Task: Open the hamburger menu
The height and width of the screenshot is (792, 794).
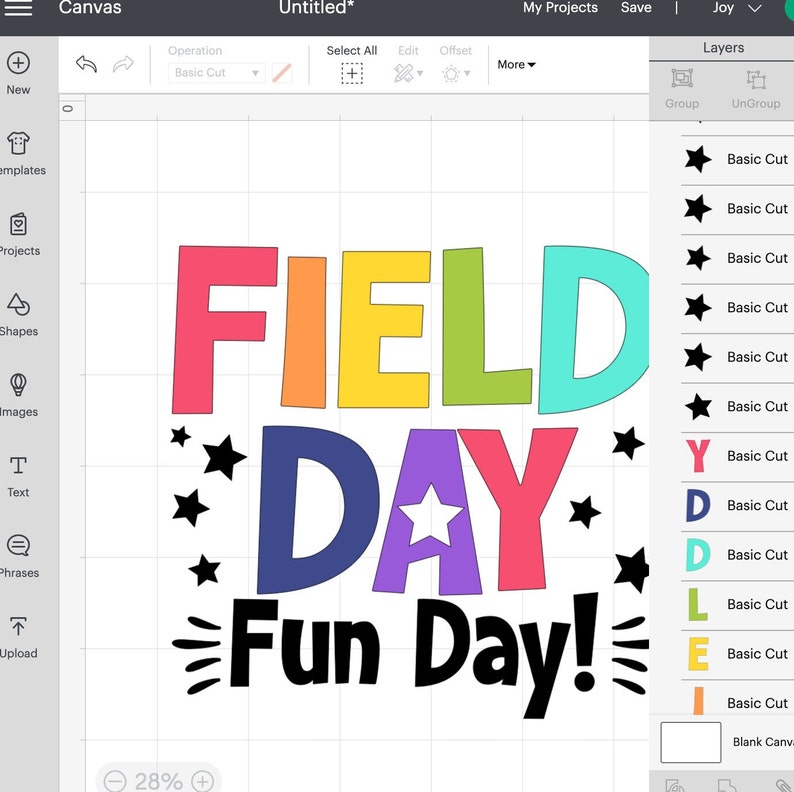Action: click(18, 8)
